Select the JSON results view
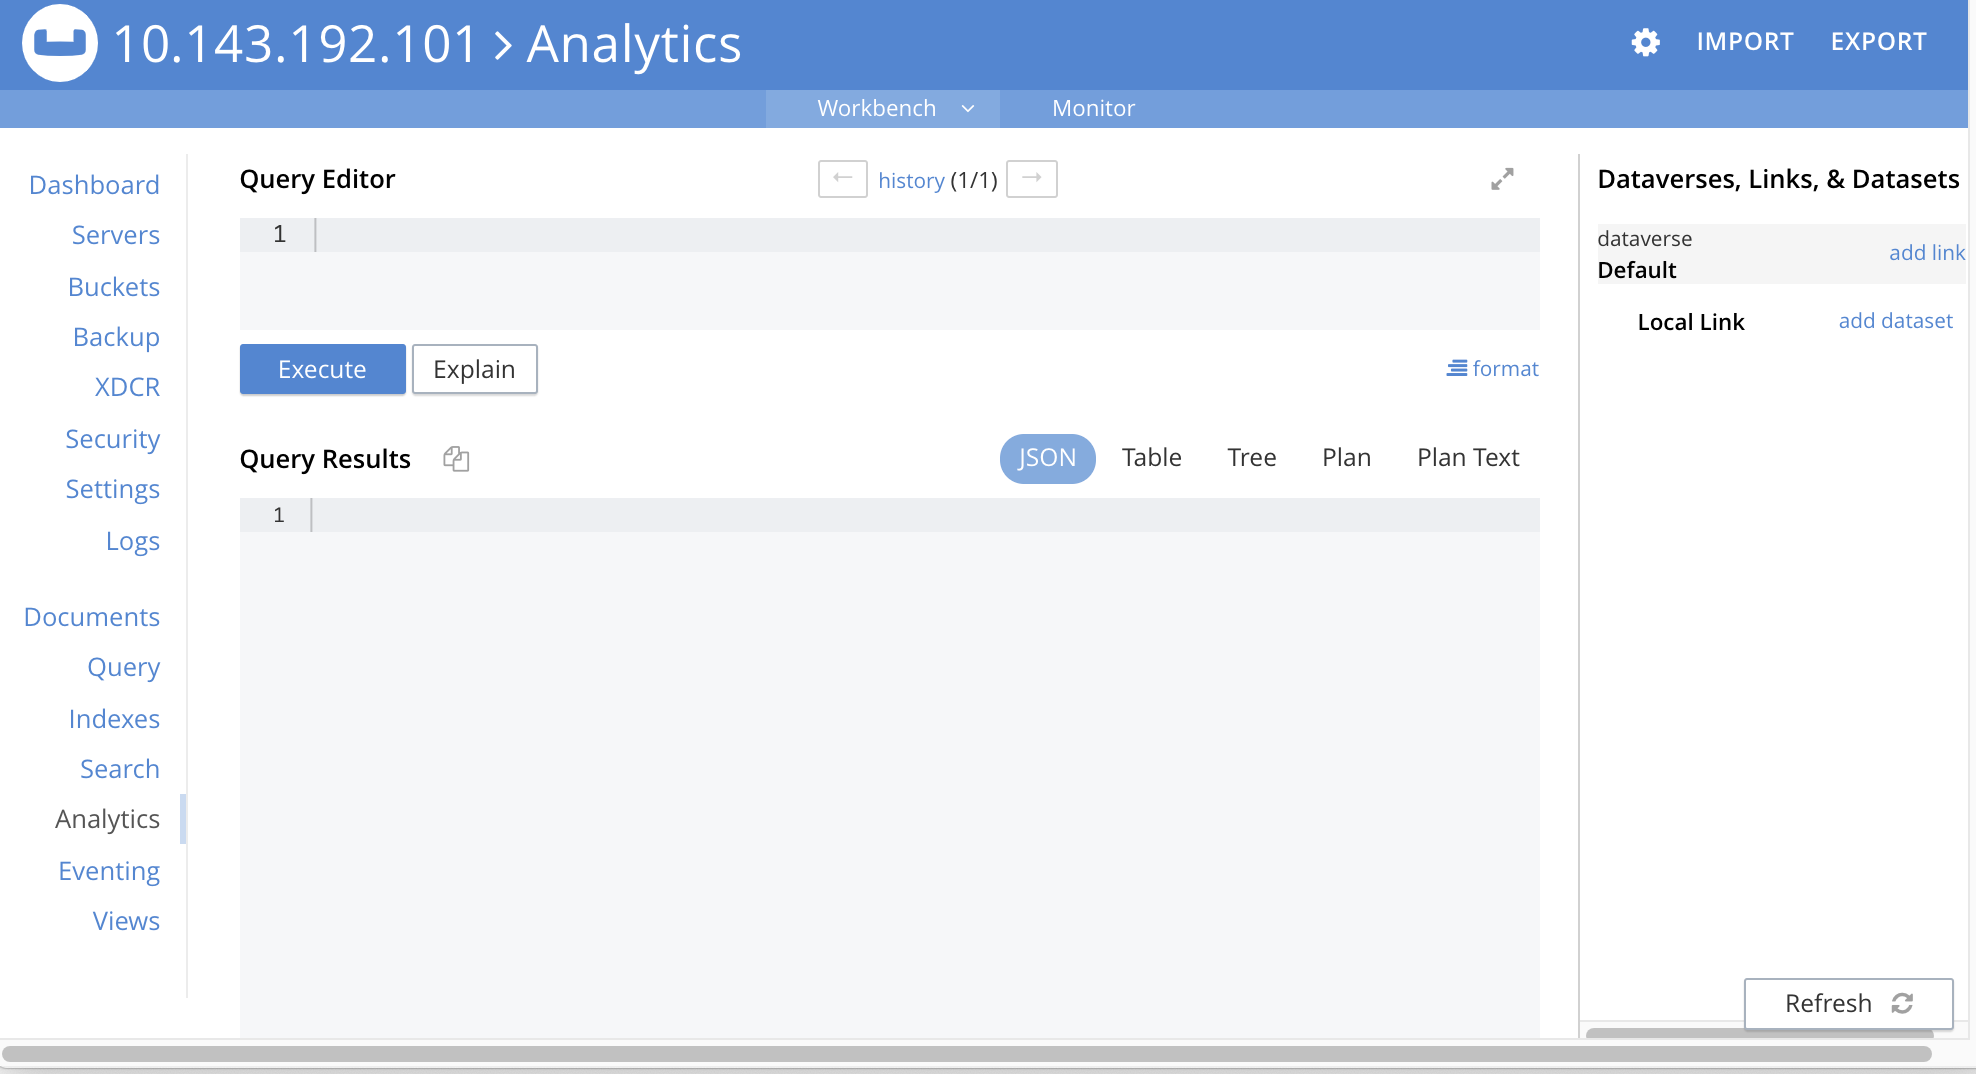Viewport: 1976px width, 1074px height. (1047, 458)
